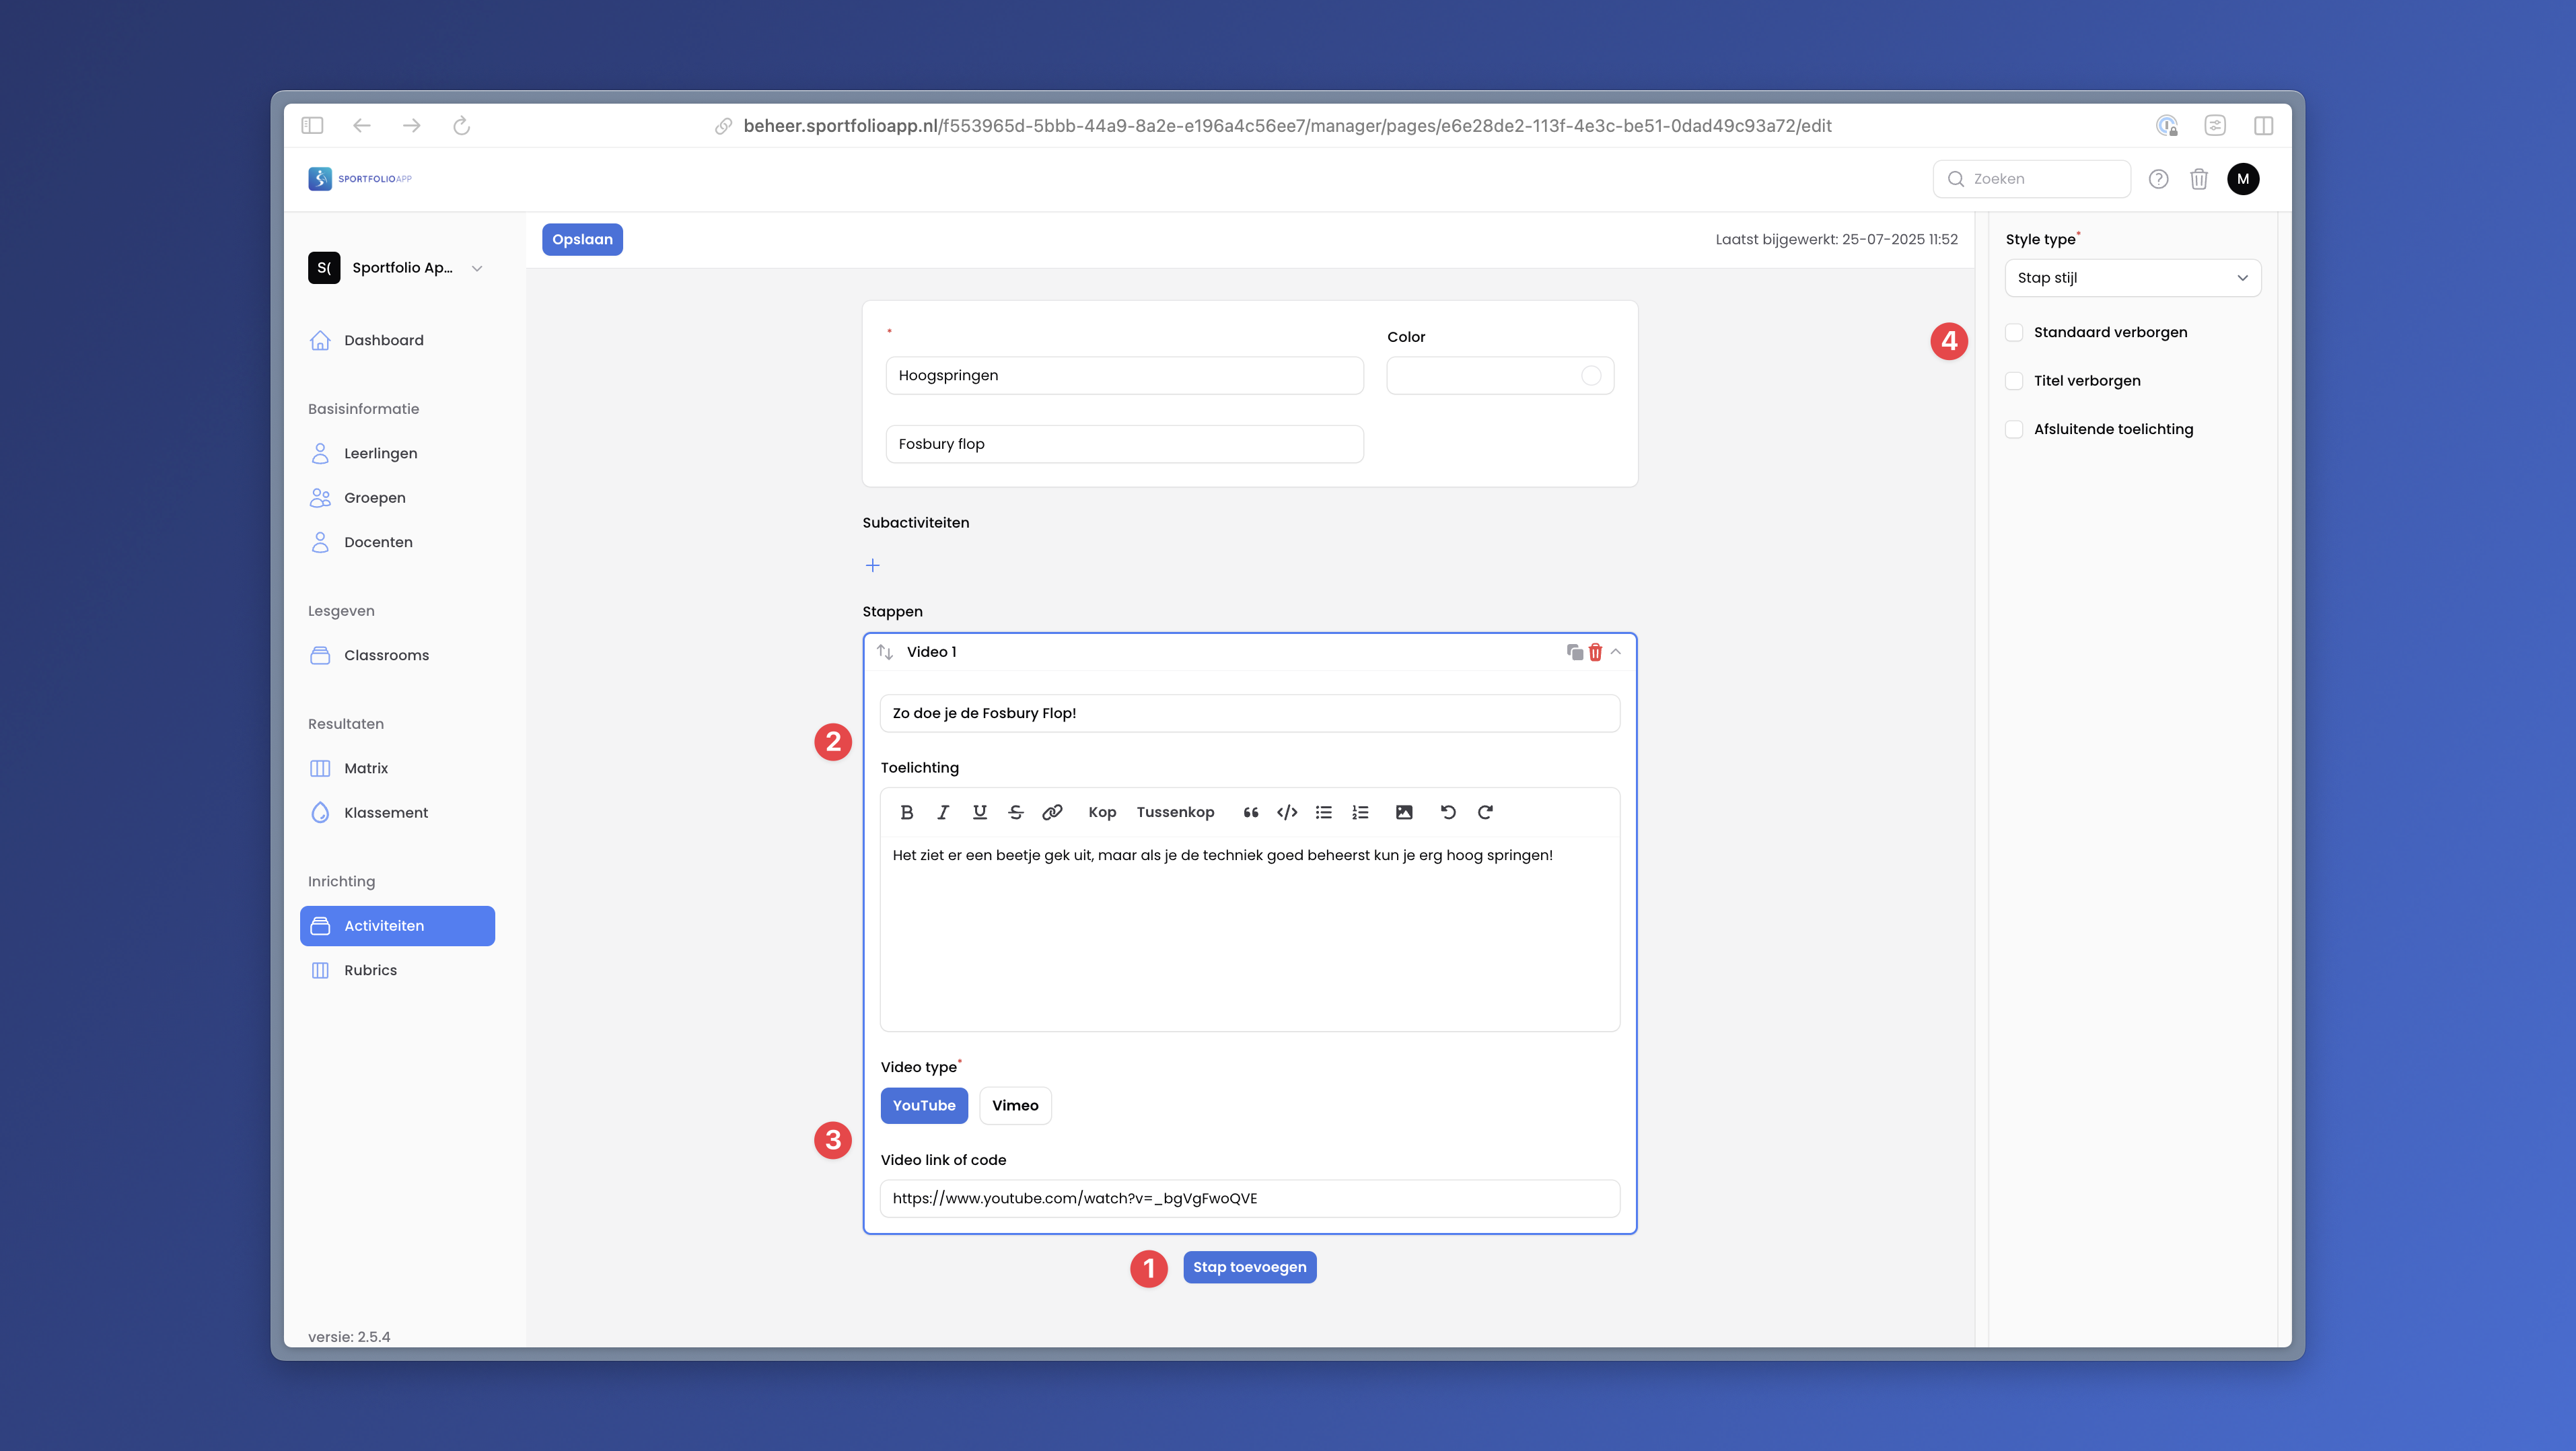Click the Video link of code field
The width and height of the screenshot is (2576, 1451).
(x=1249, y=1198)
